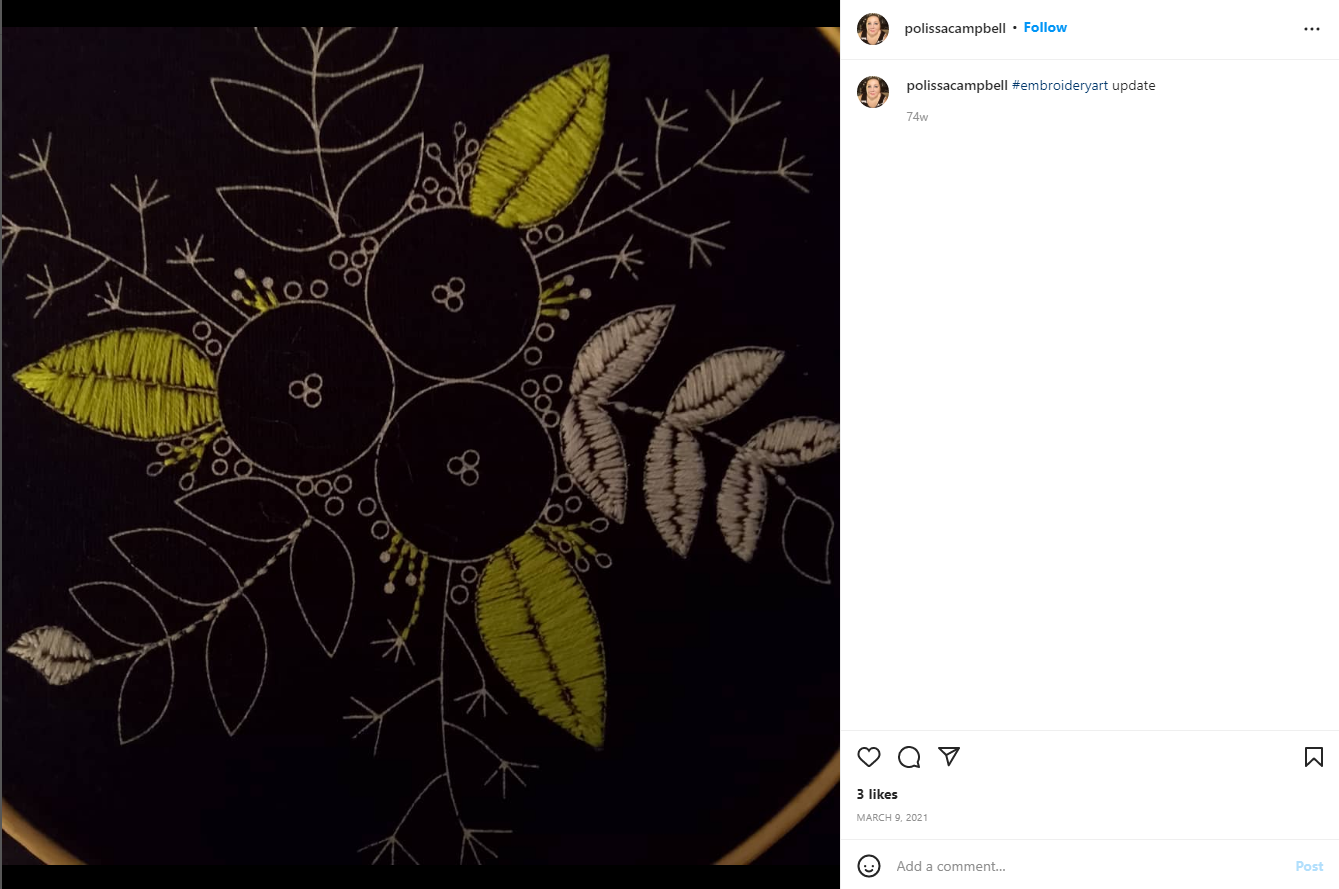Open comments via speech bubble icon
Image resolution: width=1339 pixels, height=889 pixels.
909,757
